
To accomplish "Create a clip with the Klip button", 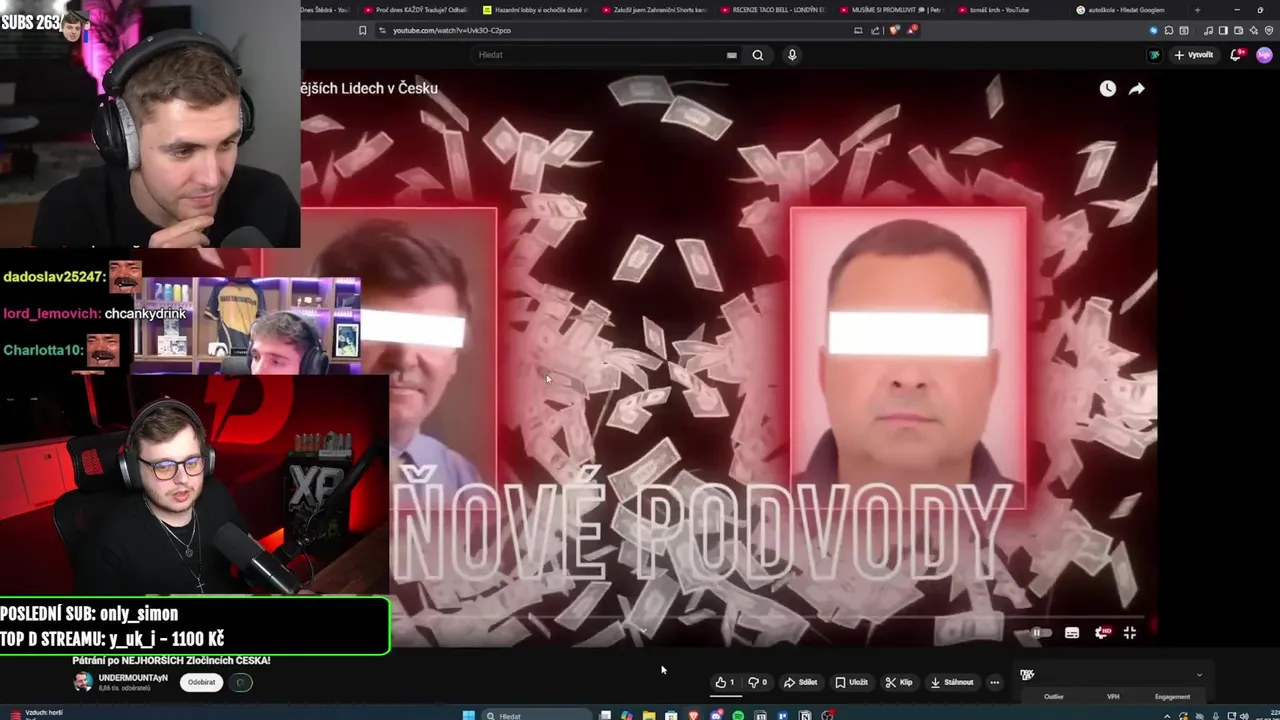I will coord(900,682).
